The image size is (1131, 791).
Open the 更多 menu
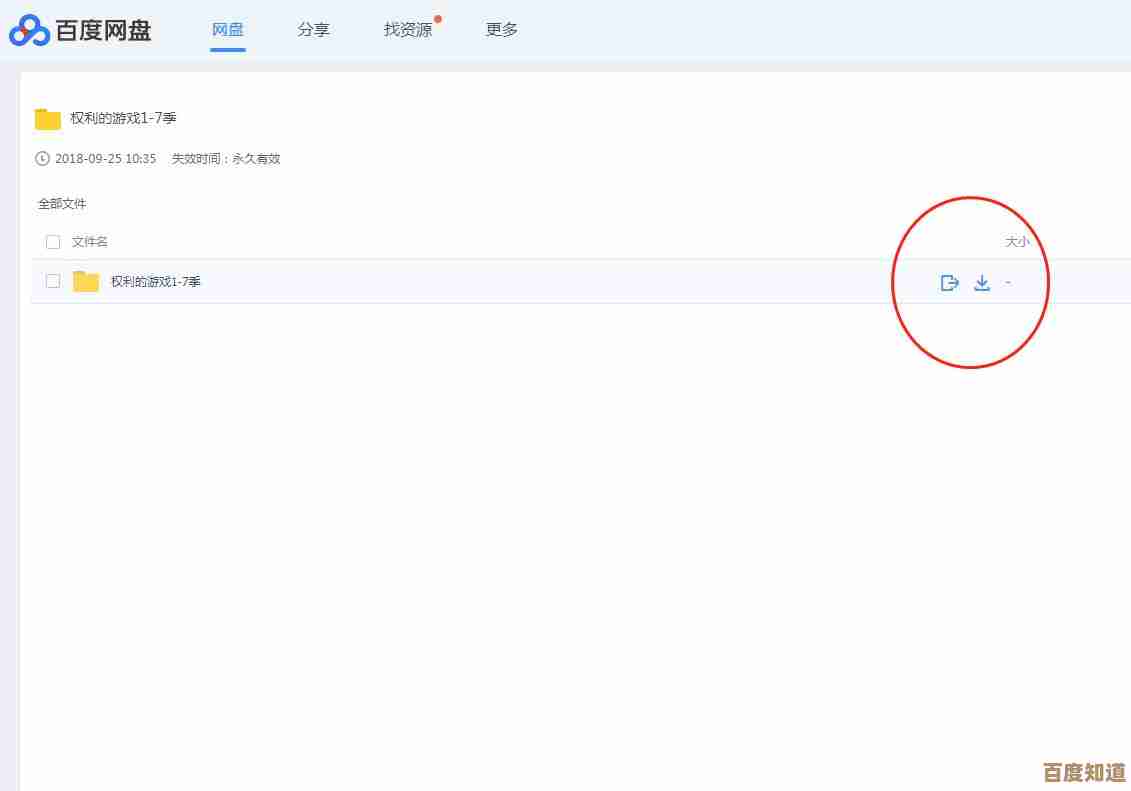501,30
